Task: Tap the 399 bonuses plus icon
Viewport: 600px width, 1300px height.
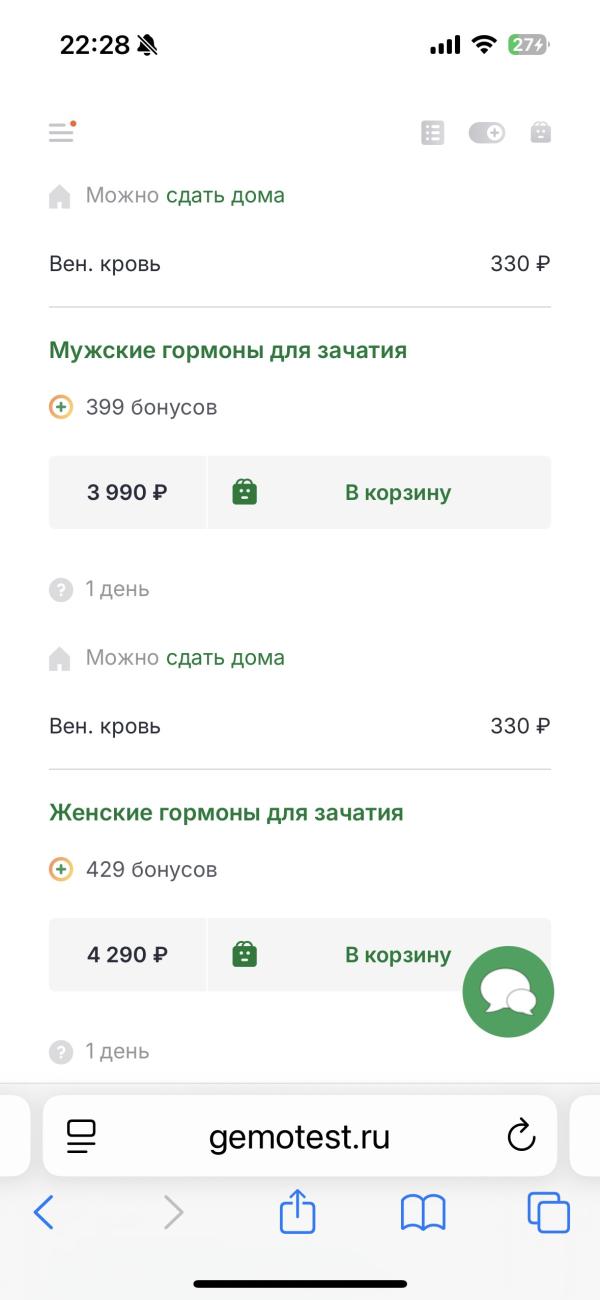Action: 61,407
